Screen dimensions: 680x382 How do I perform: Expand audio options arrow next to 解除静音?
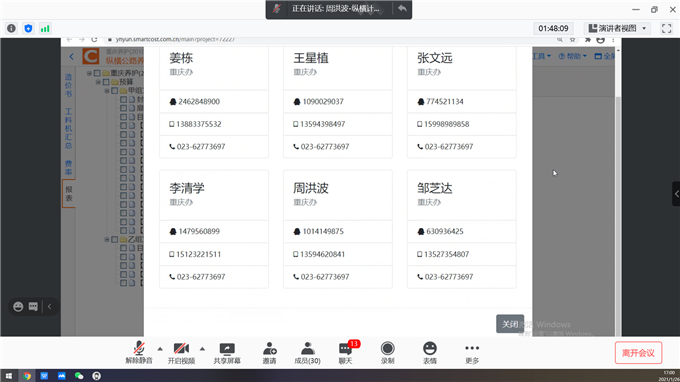(160, 349)
